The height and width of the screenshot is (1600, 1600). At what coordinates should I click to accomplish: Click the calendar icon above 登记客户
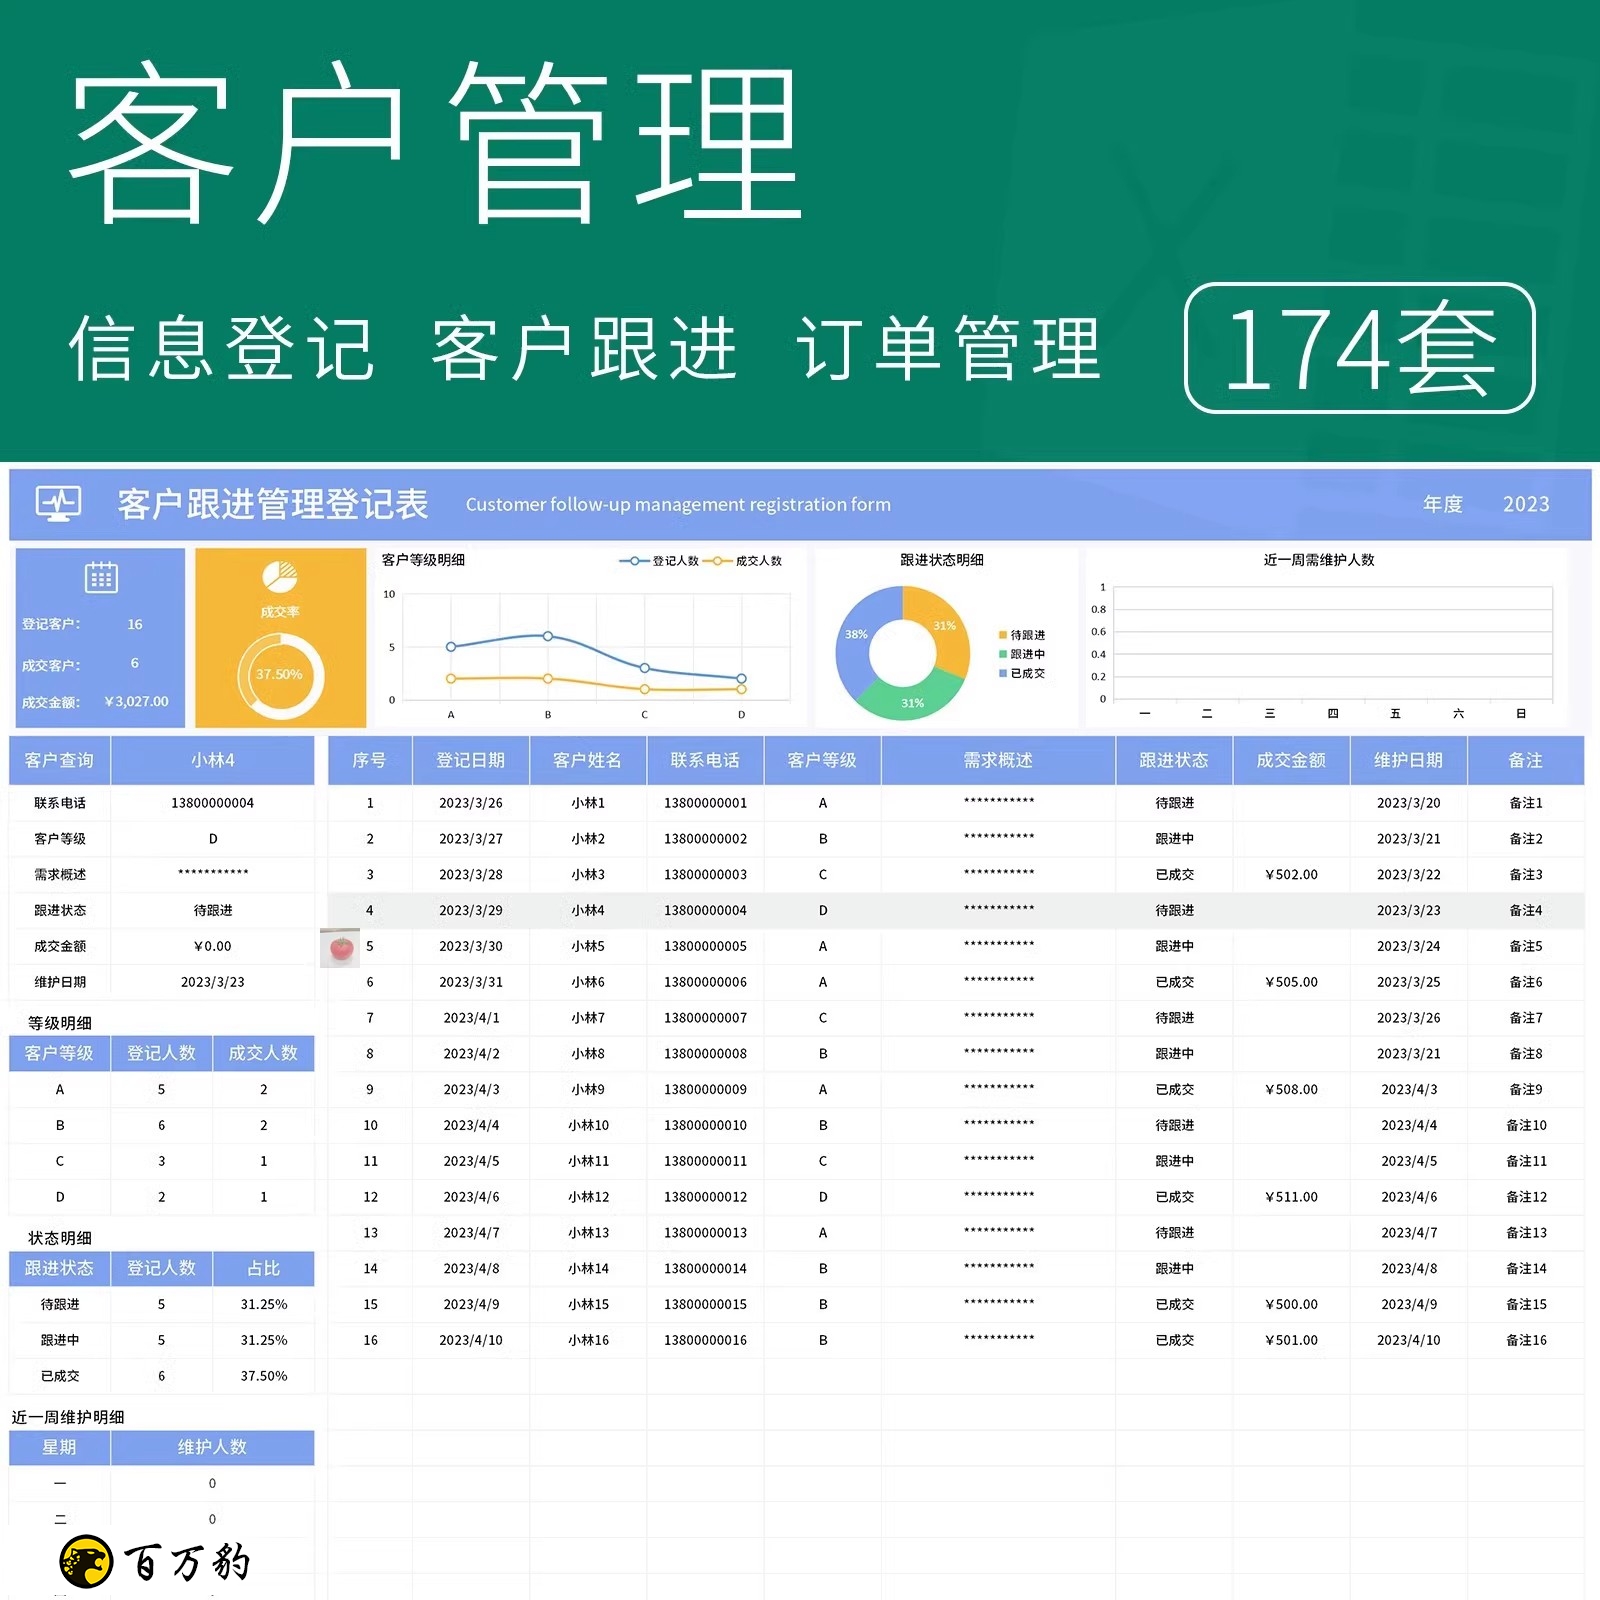101,577
